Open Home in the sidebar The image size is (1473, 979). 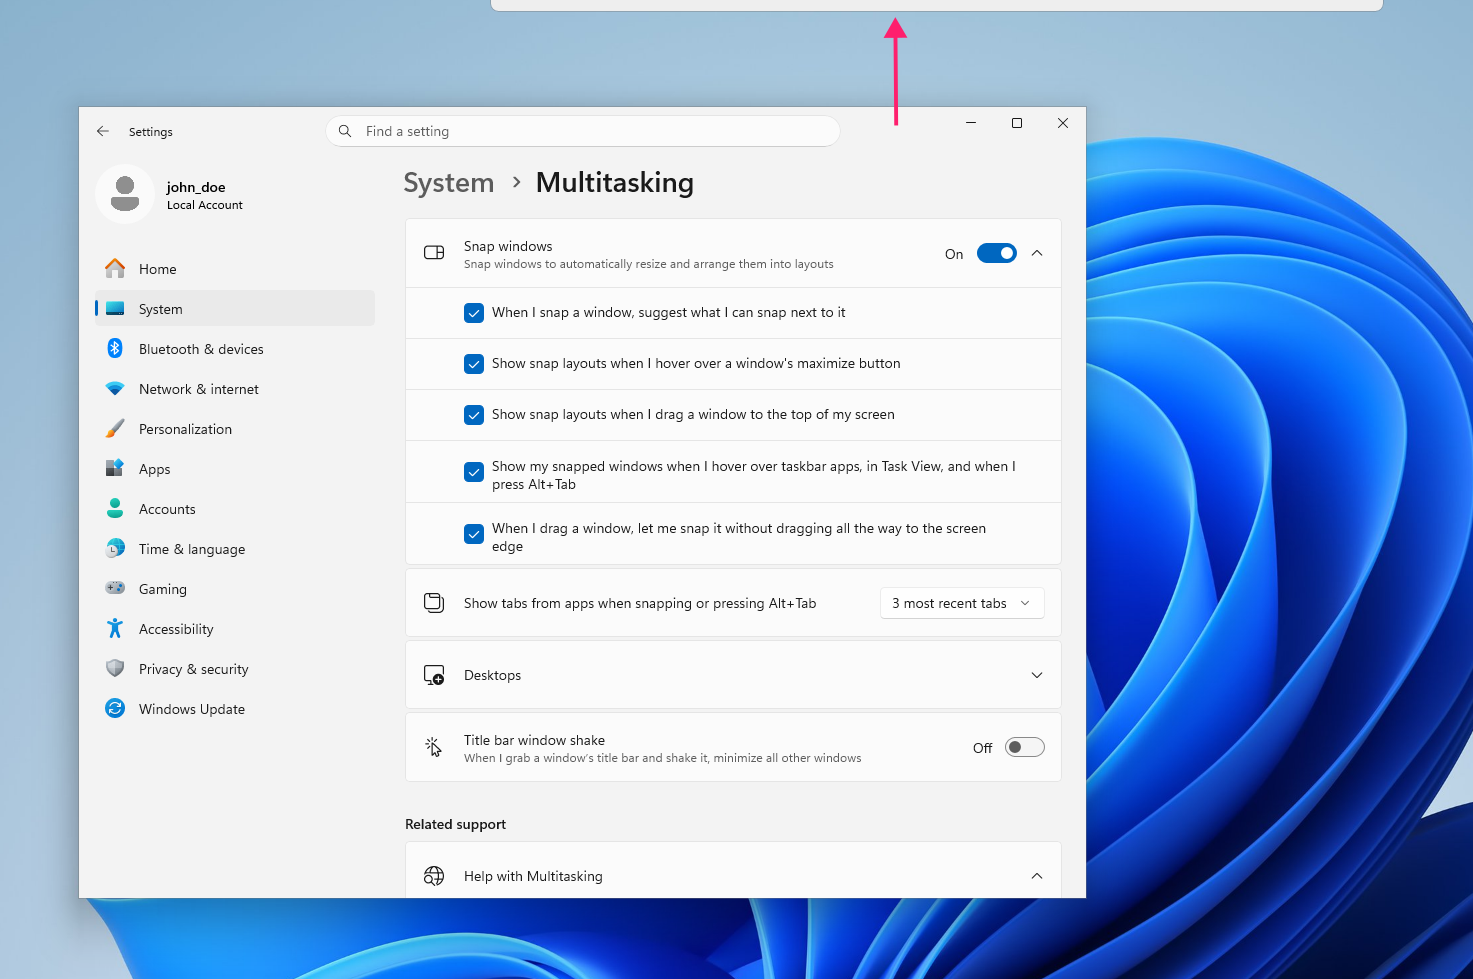(x=235, y=269)
